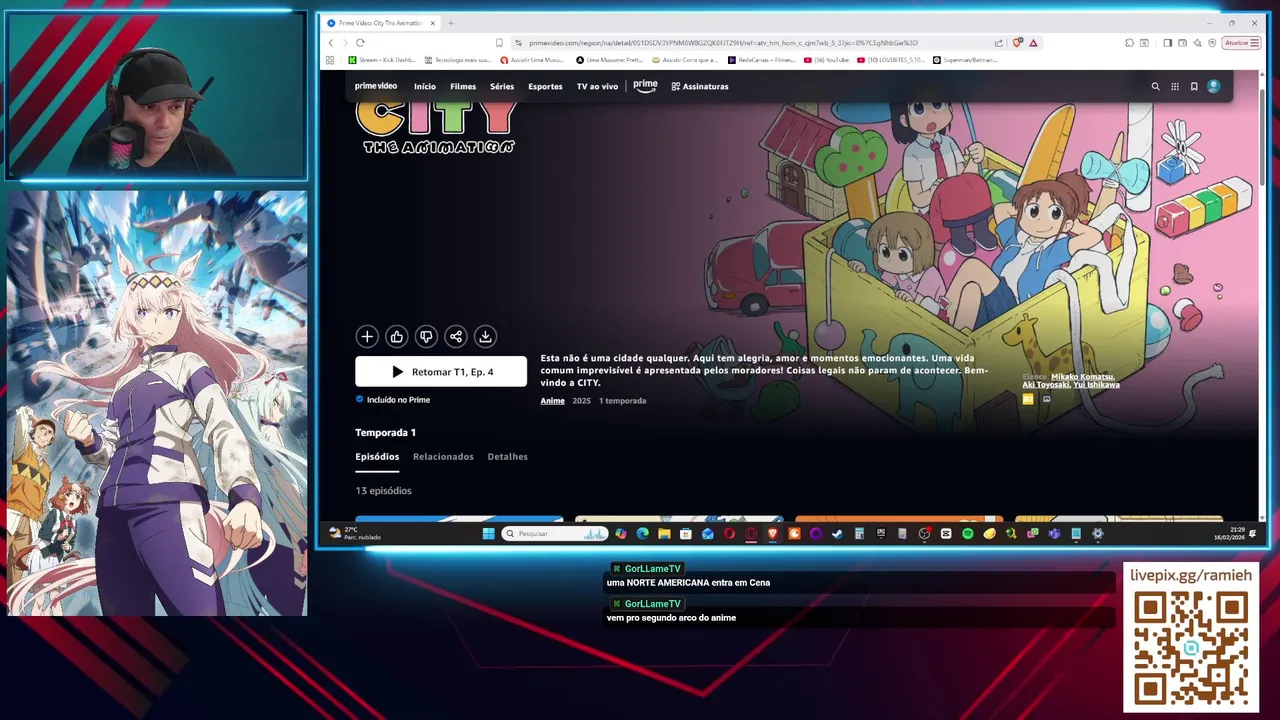This screenshot has width=1280, height=720.
Task: Open the Filmes navigation item
Action: (x=463, y=87)
